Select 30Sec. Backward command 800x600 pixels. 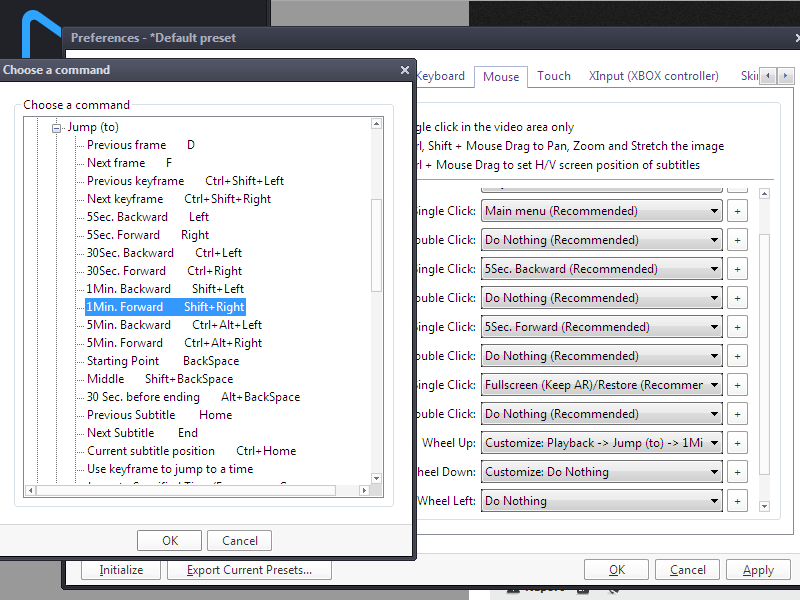point(164,253)
